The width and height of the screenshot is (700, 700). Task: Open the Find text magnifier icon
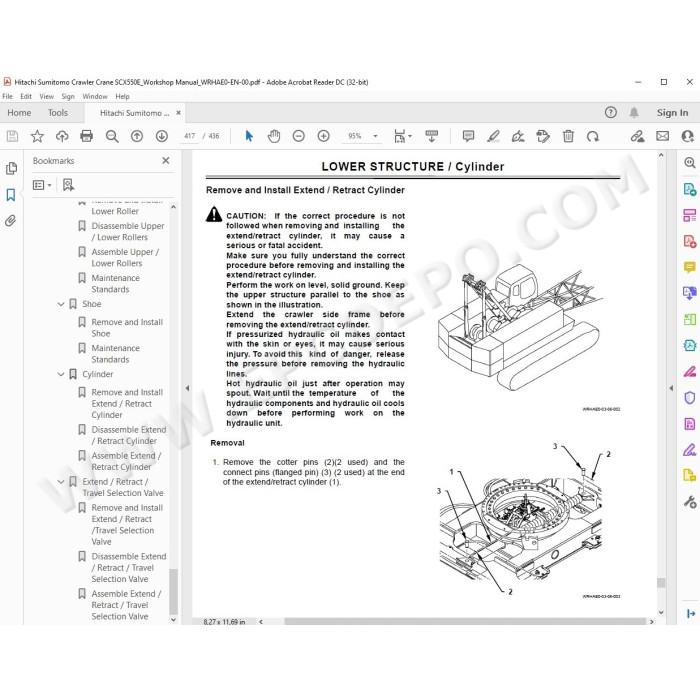pyautogui.click(x=112, y=136)
